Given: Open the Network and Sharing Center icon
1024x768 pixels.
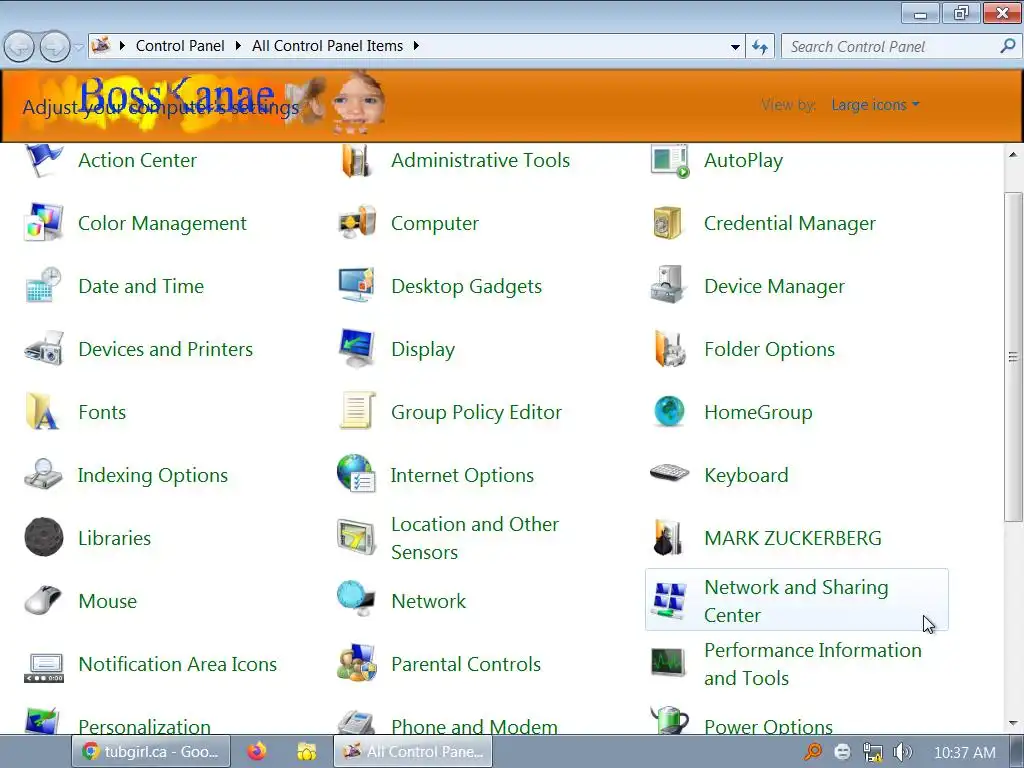Looking at the screenshot, I should coord(669,600).
